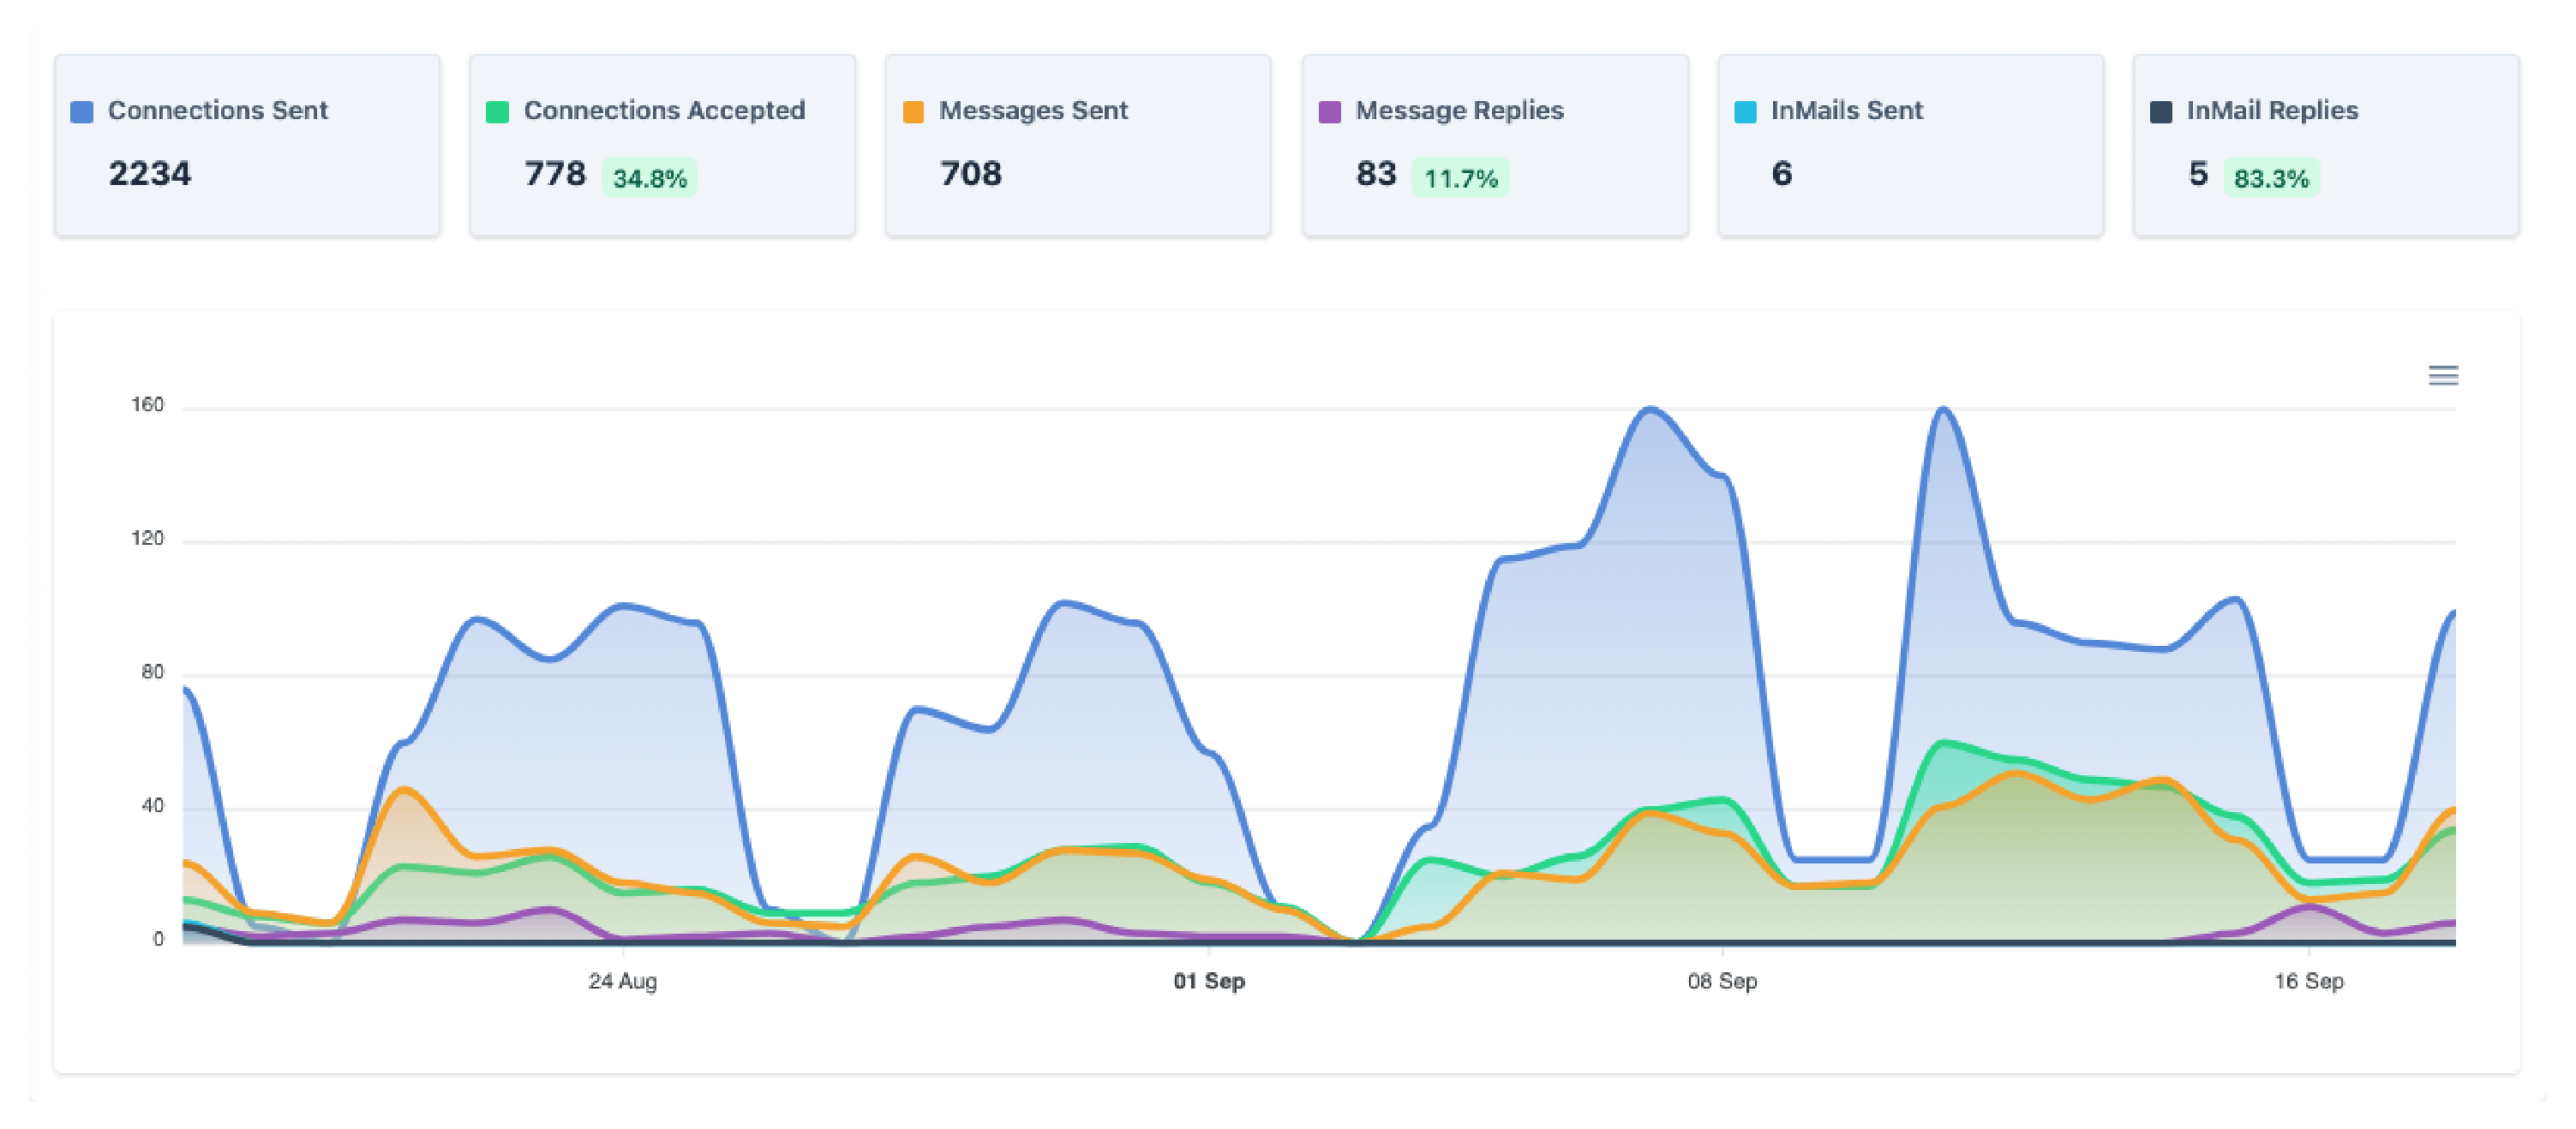Click the 34.8% acceptance rate badge
This screenshot has width=2576, height=1129.
click(x=650, y=178)
